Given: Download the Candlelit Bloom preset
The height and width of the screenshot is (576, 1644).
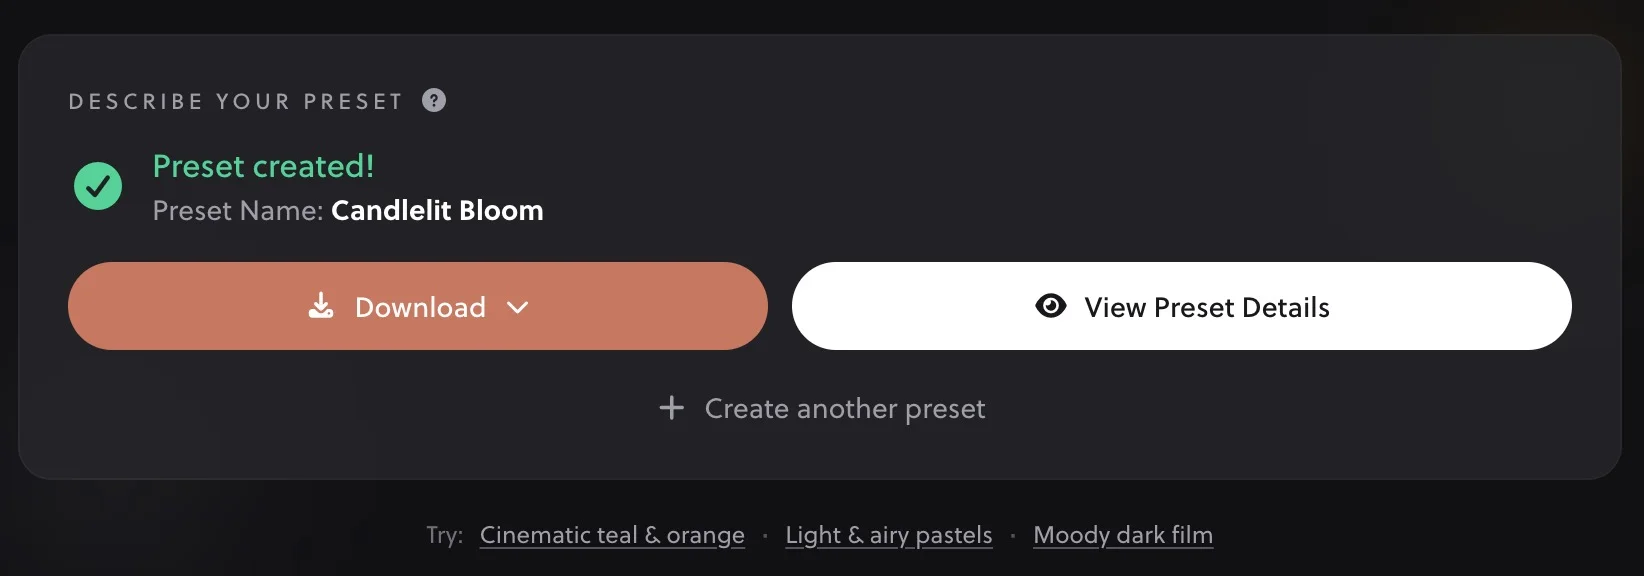Looking at the screenshot, I should click(417, 306).
